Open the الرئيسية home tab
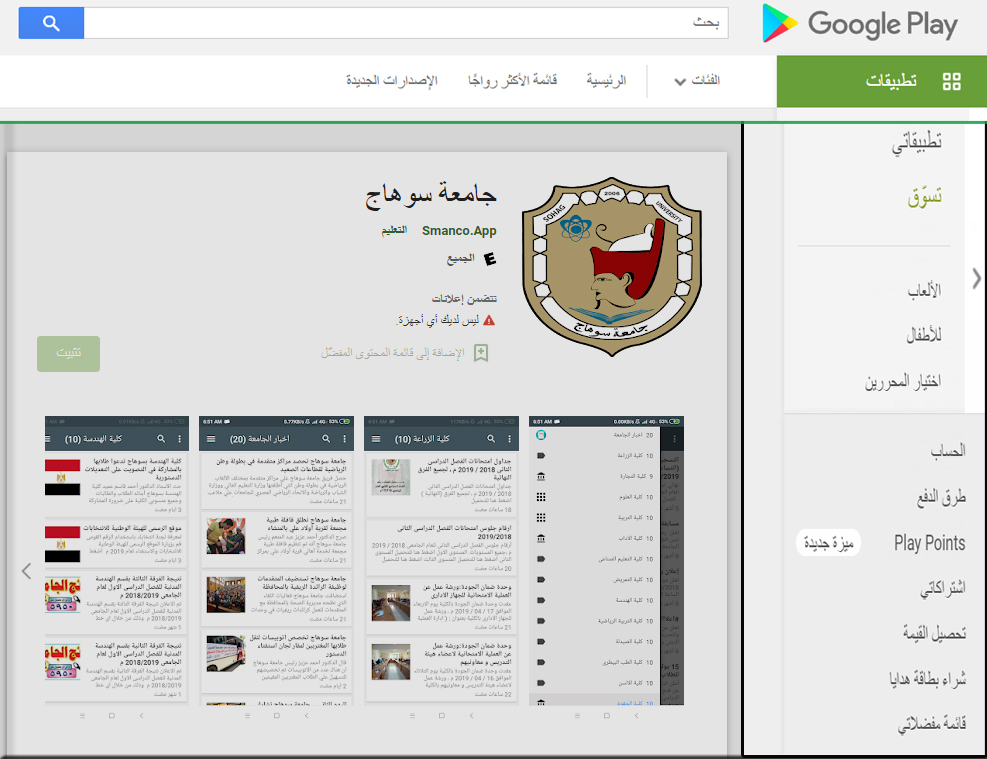Viewport: 987px width, 759px height. pos(606,81)
